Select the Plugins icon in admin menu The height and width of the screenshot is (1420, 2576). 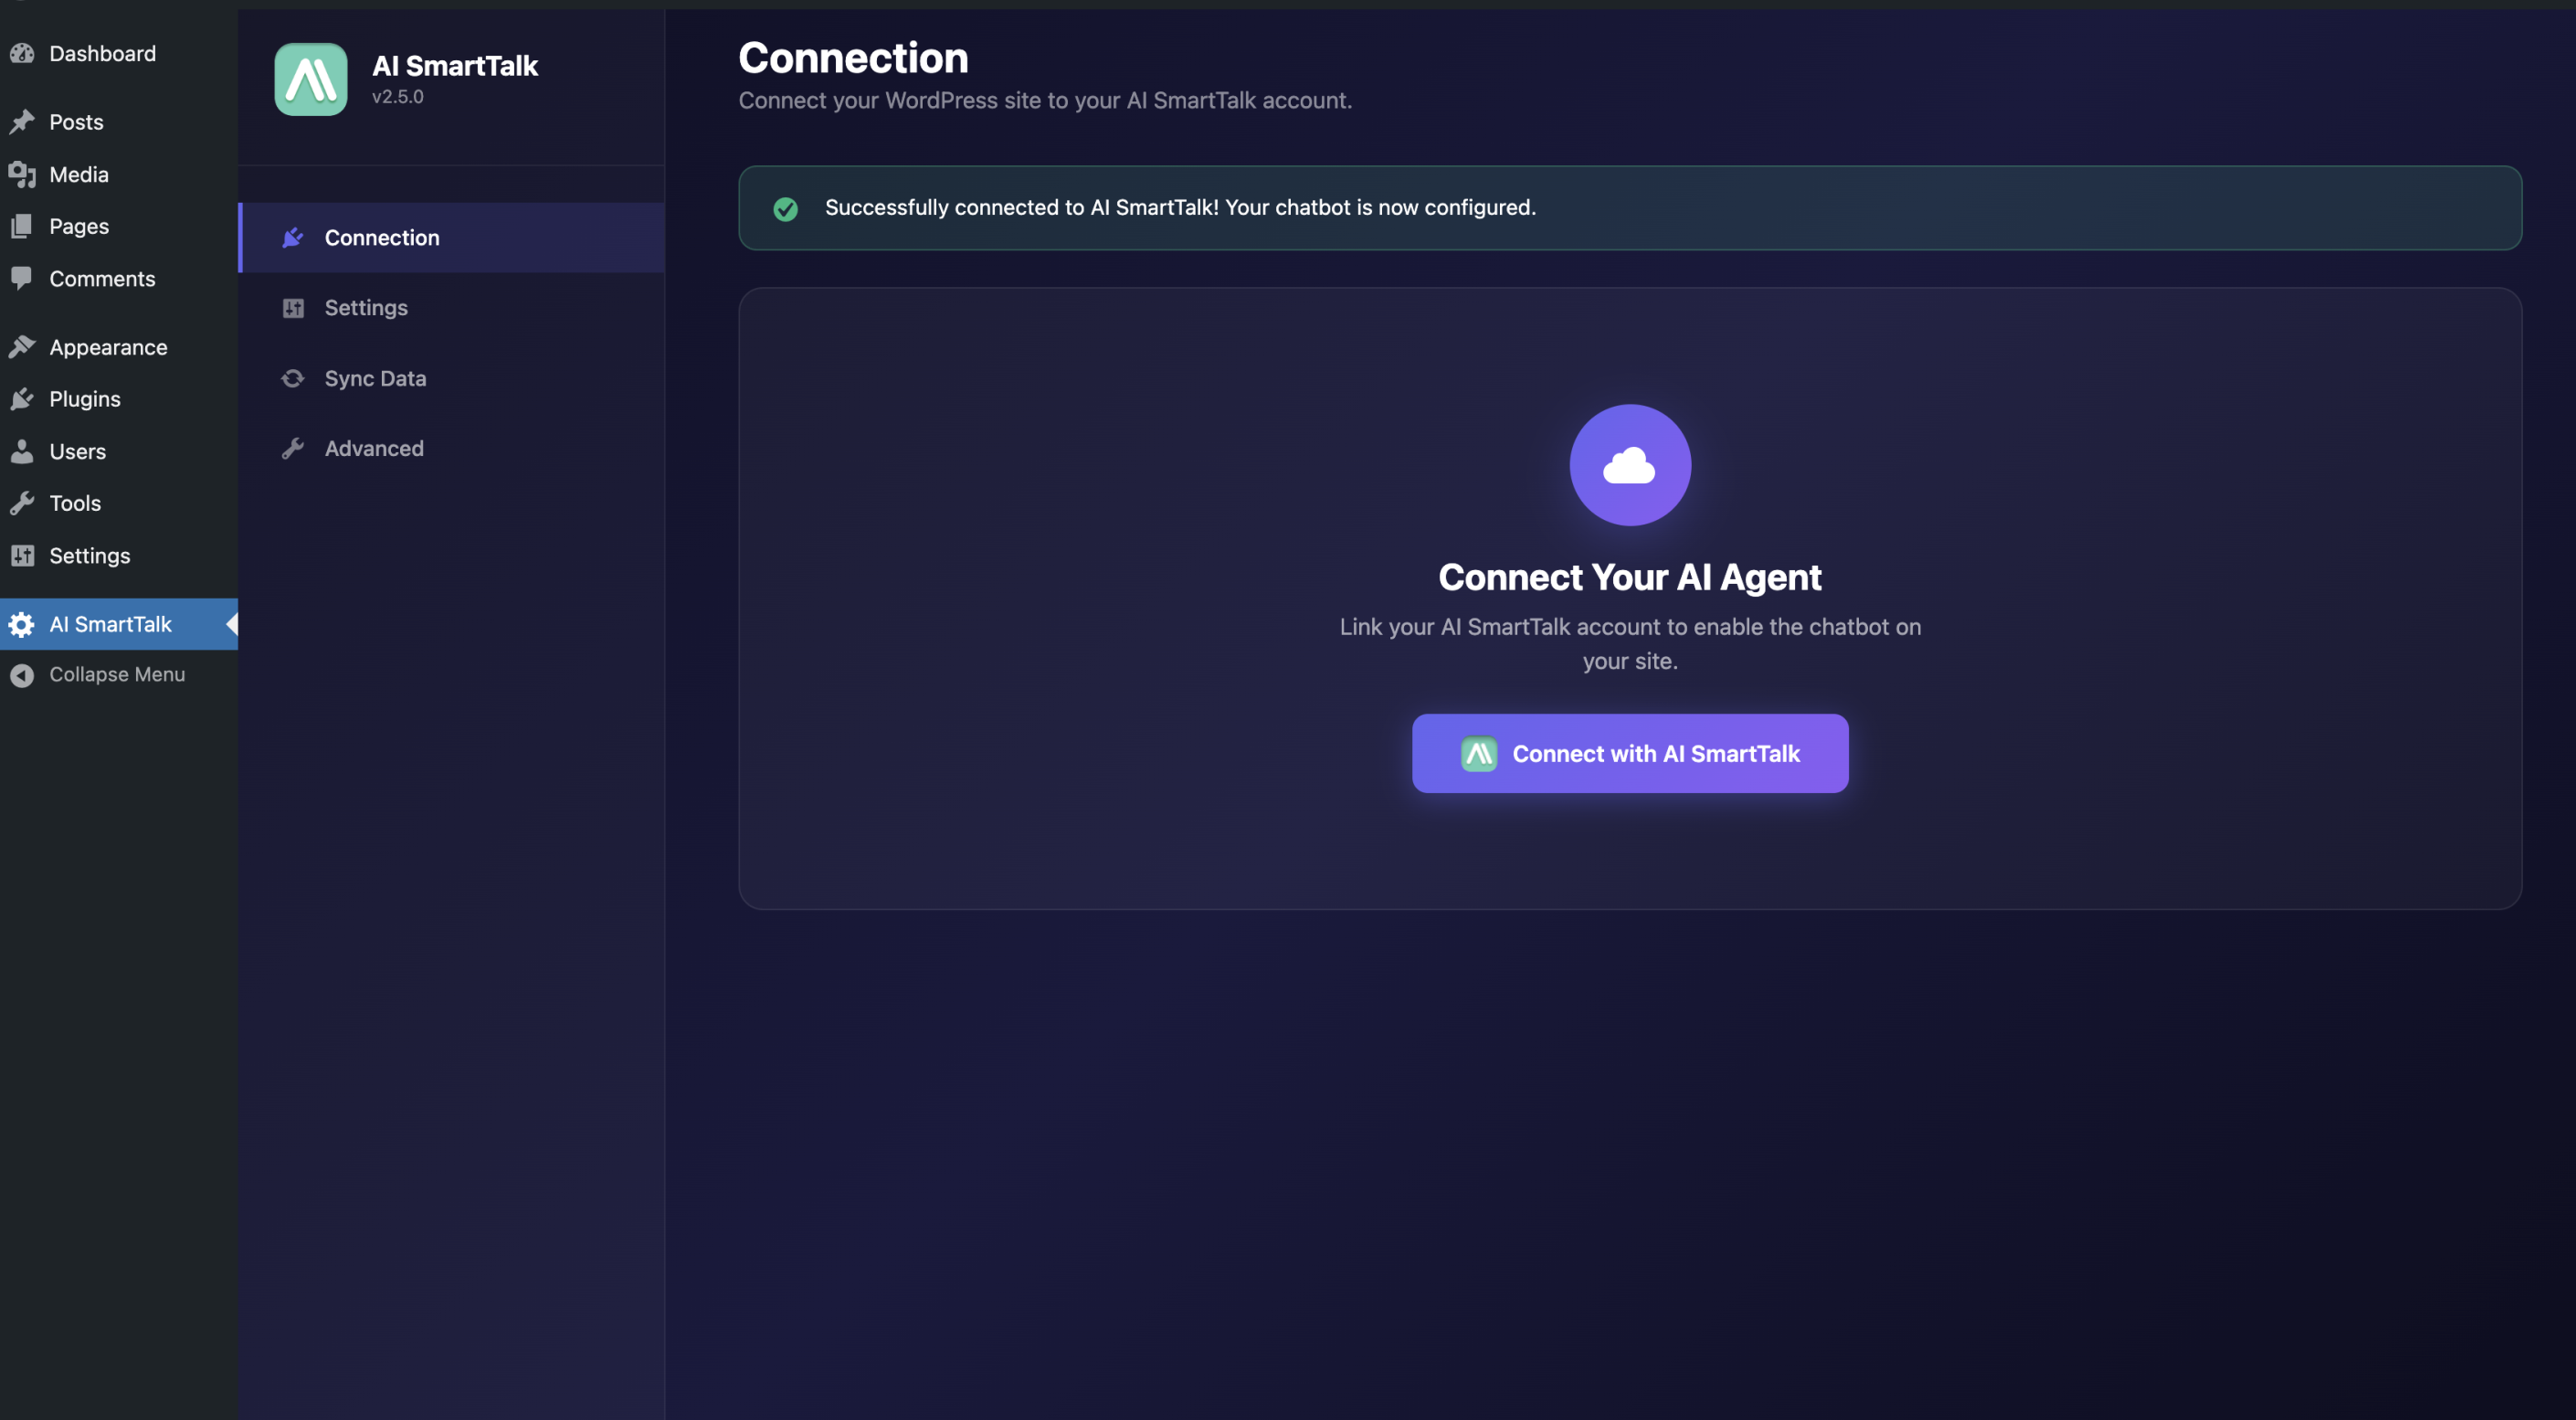pos(22,398)
